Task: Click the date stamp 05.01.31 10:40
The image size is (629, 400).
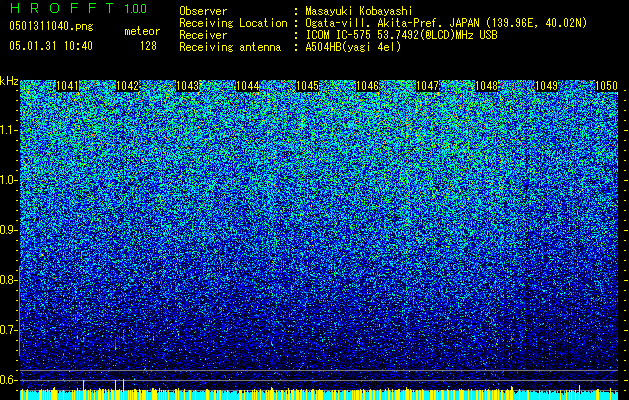Action: tap(51, 46)
